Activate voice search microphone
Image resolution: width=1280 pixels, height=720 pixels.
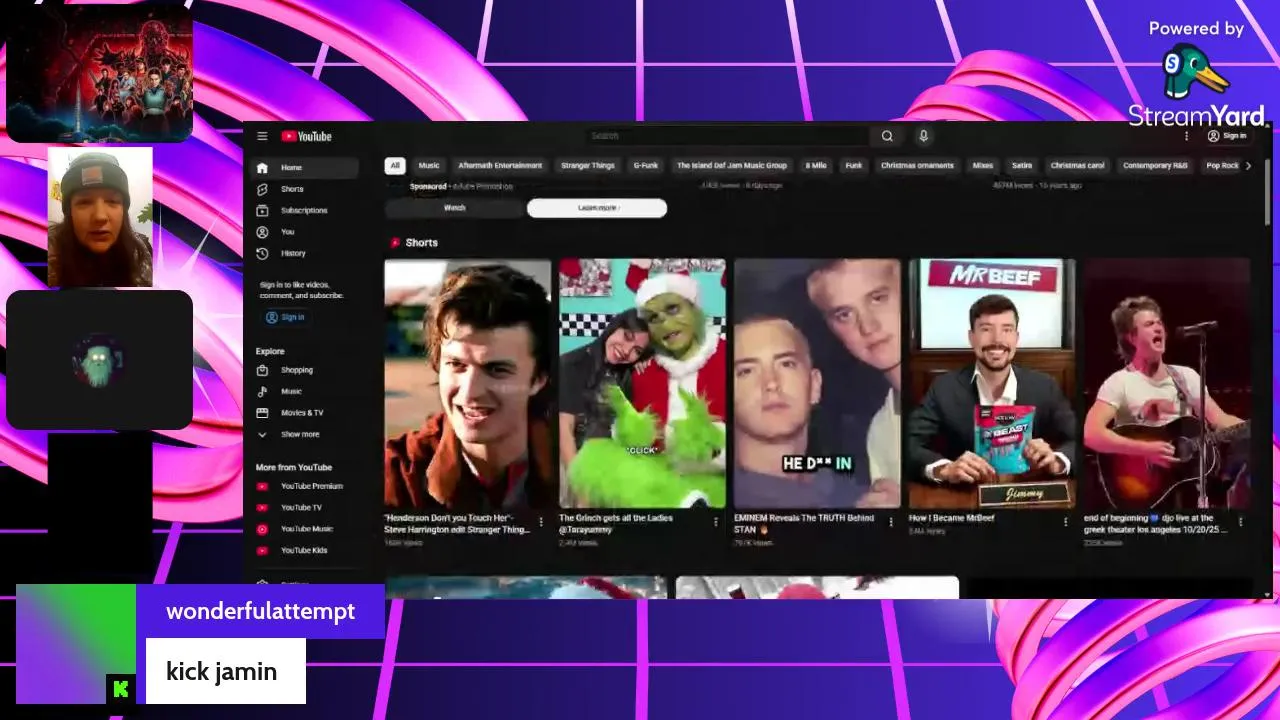click(x=923, y=136)
